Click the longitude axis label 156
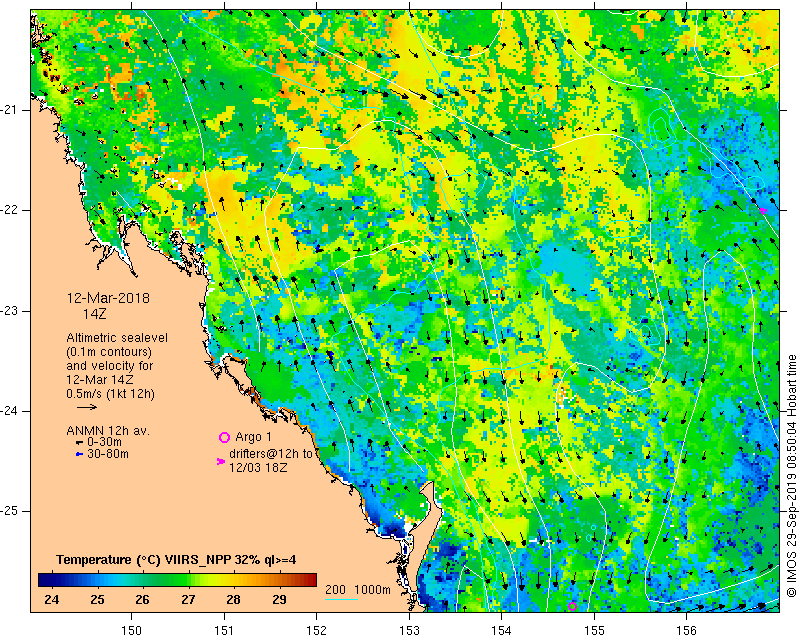This screenshot has width=800, height=640. click(686, 631)
